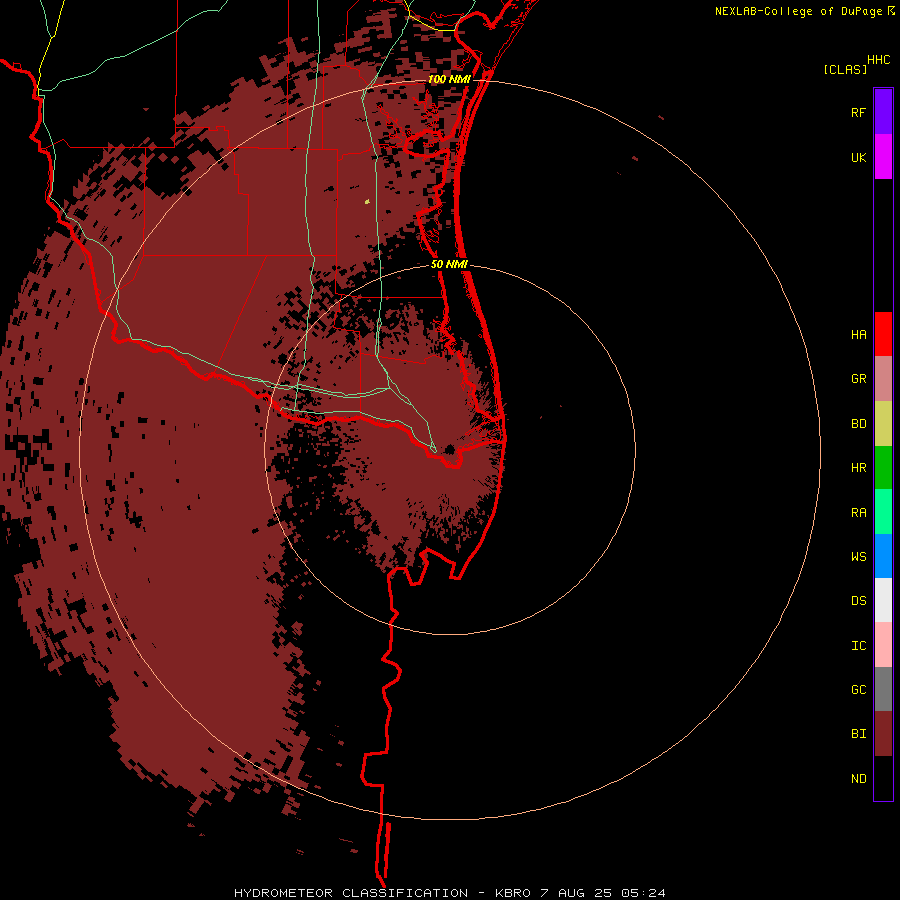Click the IC light-pink legend swatch

(883, 645)
